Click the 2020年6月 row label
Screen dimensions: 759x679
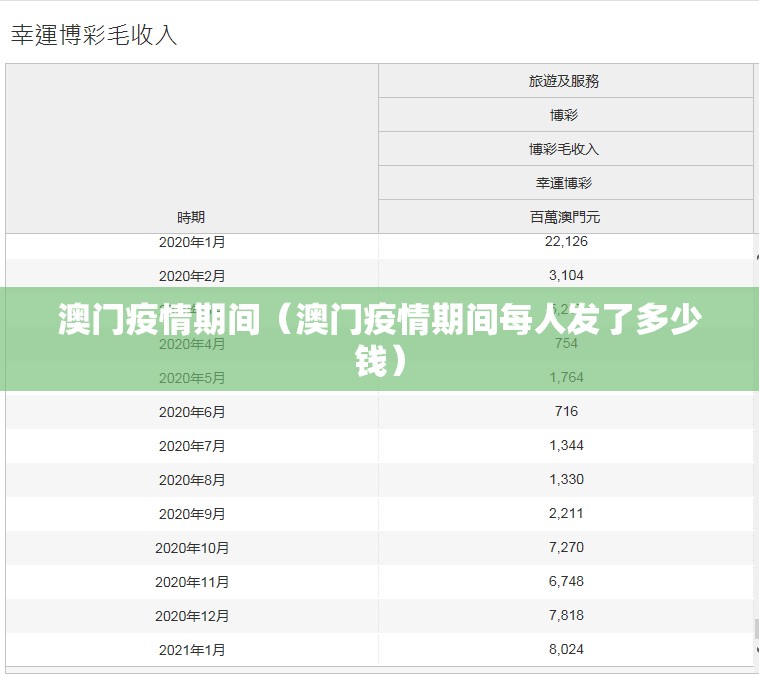pyautogui.click(x=192, y=412)
